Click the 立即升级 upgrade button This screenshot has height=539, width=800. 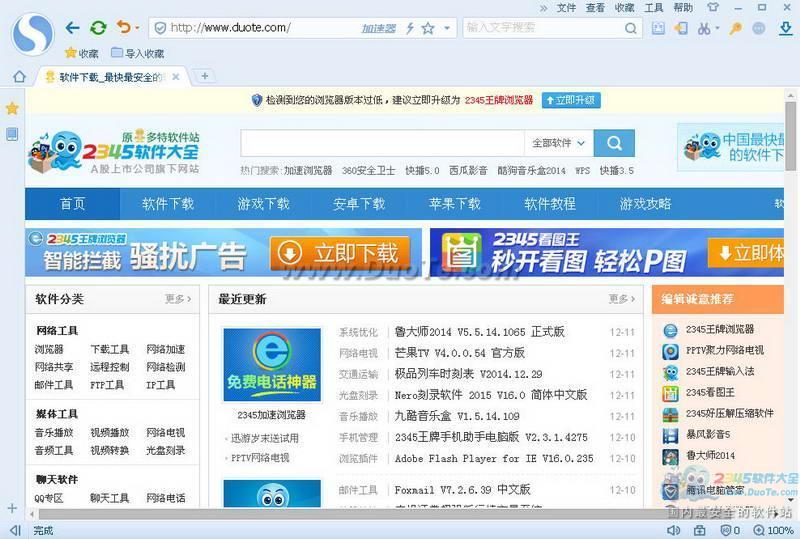(x=570, y=100)
